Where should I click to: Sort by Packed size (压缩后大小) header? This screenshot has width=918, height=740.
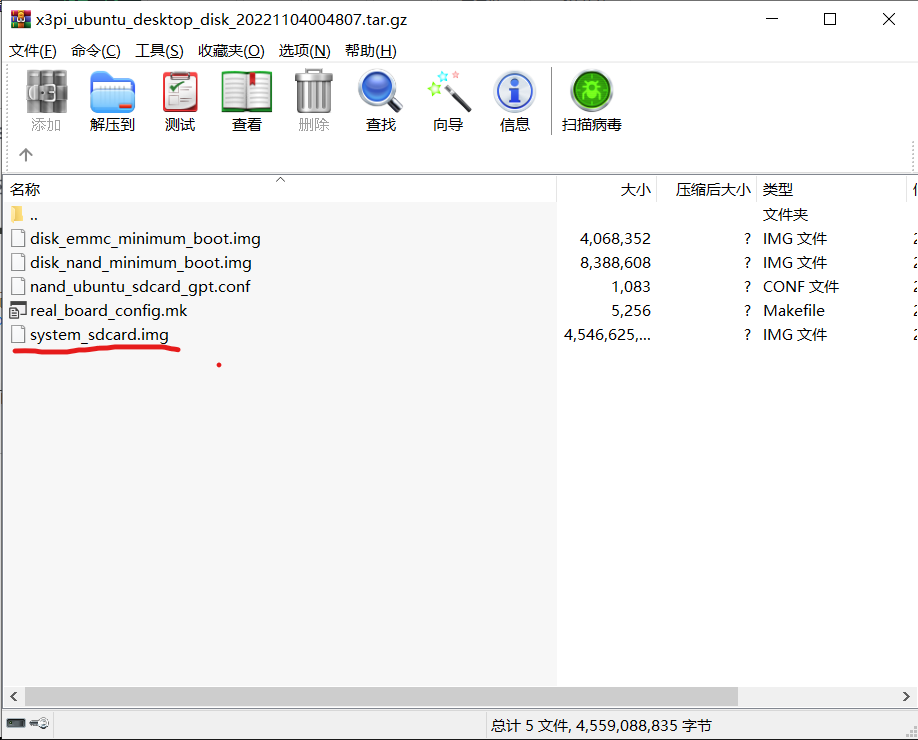point(707,189)
